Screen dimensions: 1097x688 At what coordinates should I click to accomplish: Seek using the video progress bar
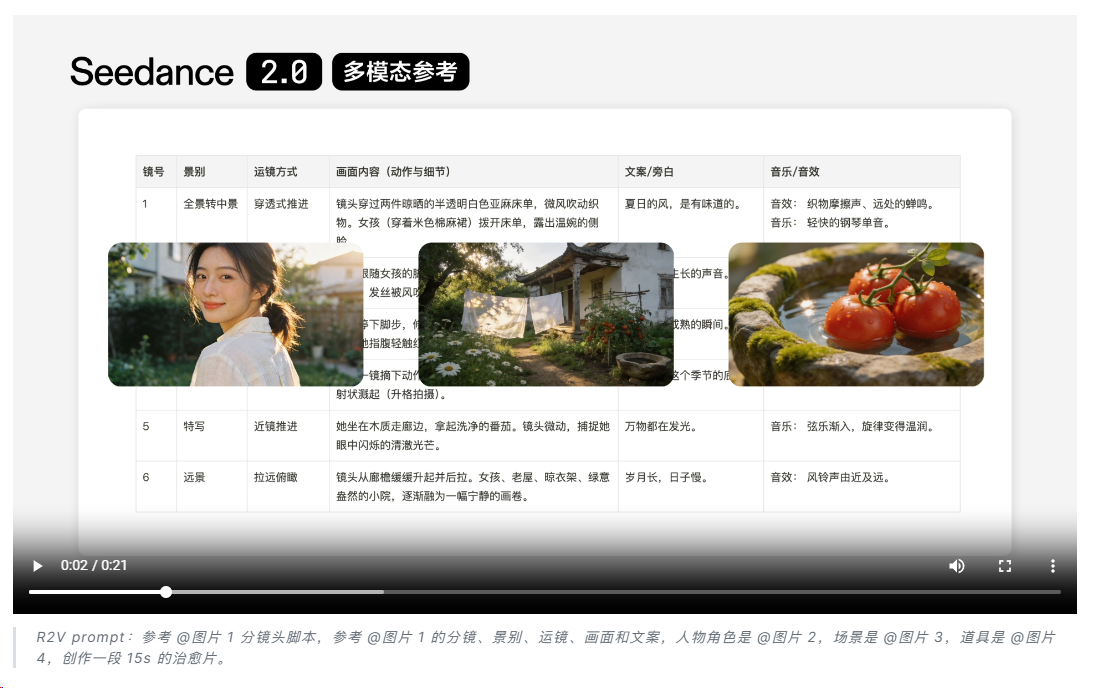point(544,592)
